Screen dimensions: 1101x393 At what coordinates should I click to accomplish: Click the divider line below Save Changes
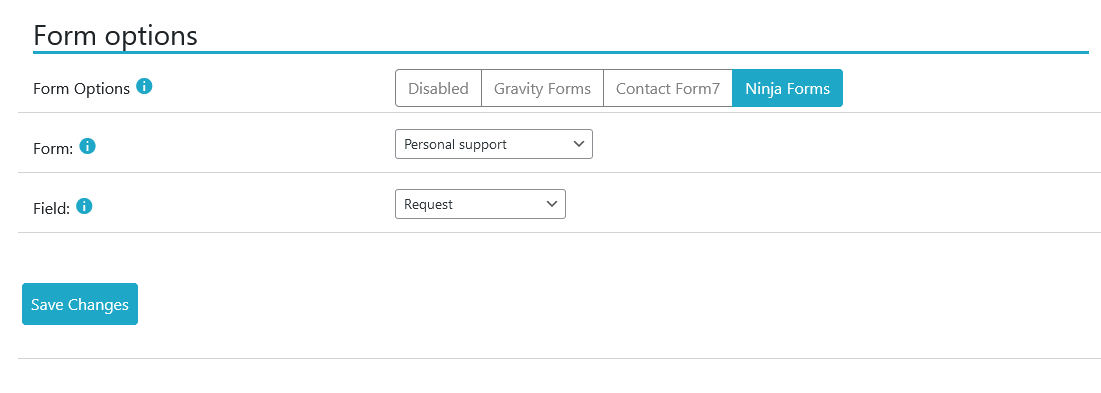coord(559,359)
